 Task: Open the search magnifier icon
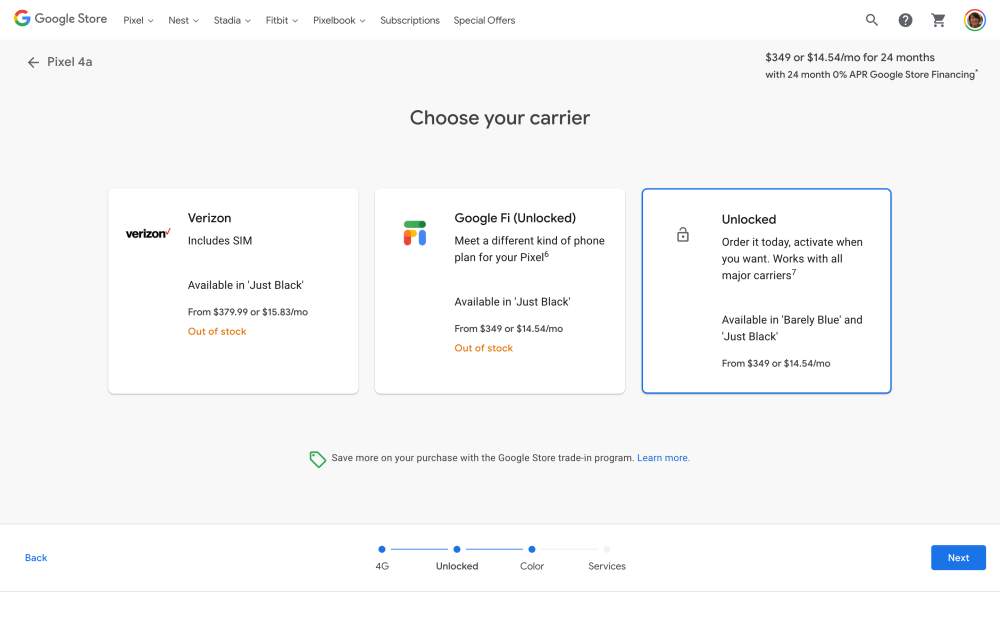click(872, 20)
